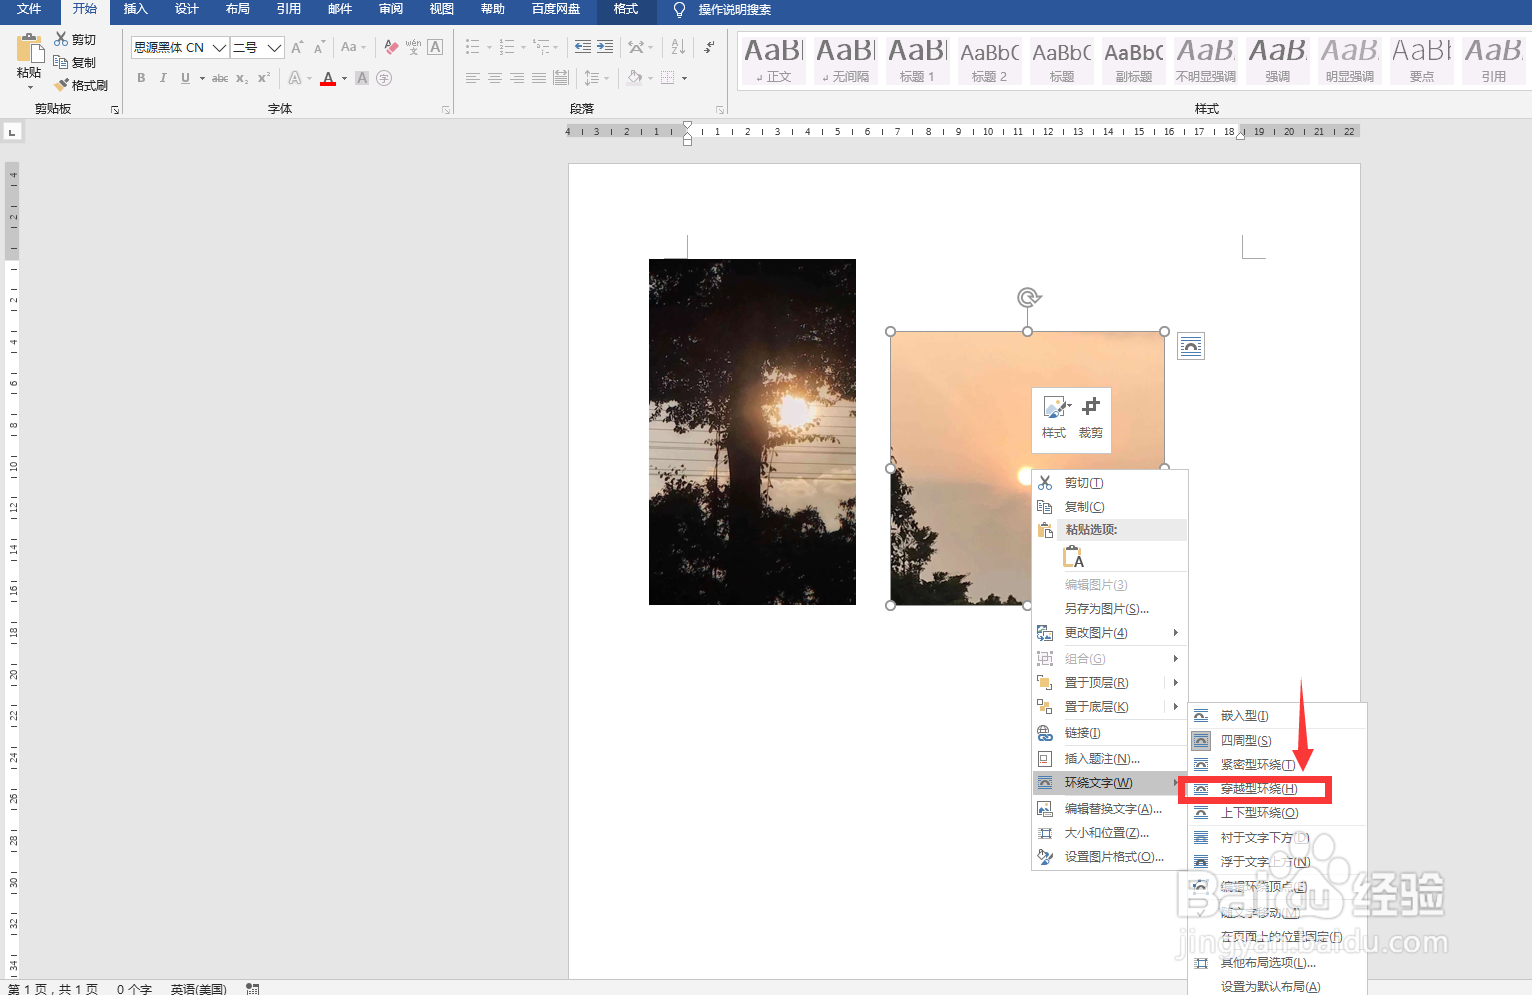1532x995 pixels.
Task: Apply the 正文 style
Action: (773, 60)
